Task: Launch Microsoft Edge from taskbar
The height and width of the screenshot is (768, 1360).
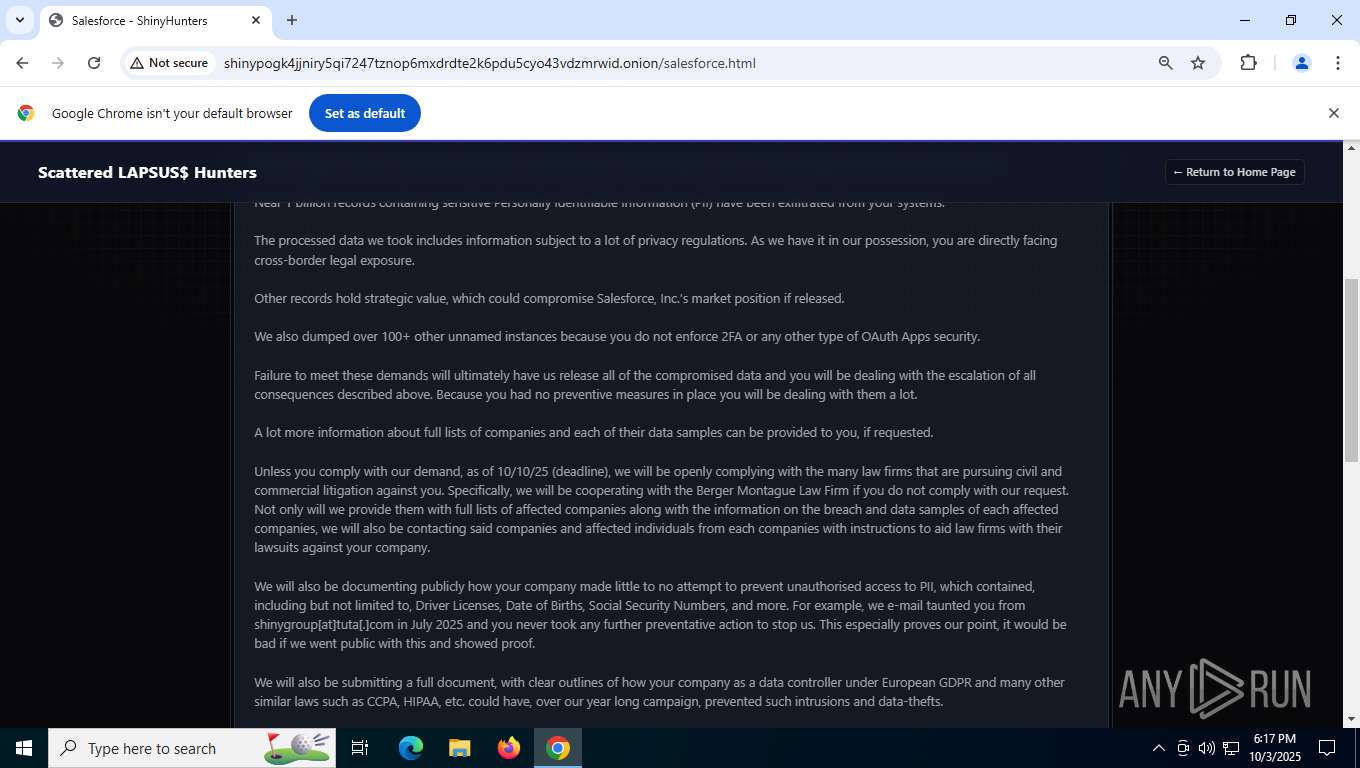Action: pyautogui.click(x=411, y=748)
